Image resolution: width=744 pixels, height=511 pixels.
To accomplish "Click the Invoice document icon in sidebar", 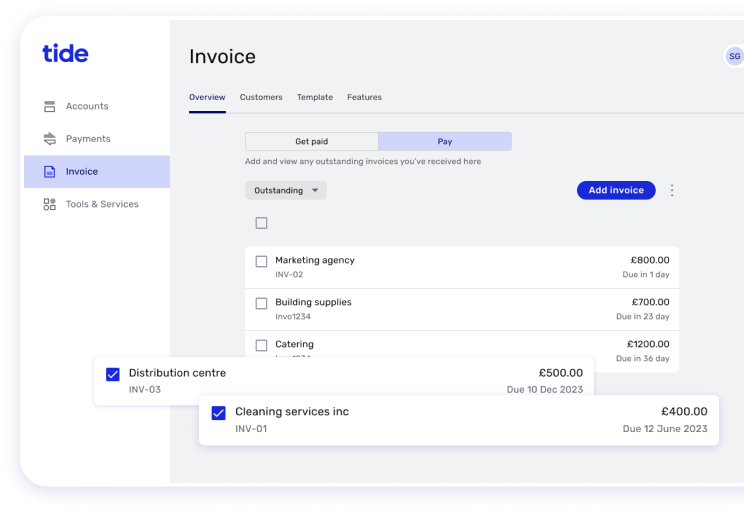I will [49, 171].
